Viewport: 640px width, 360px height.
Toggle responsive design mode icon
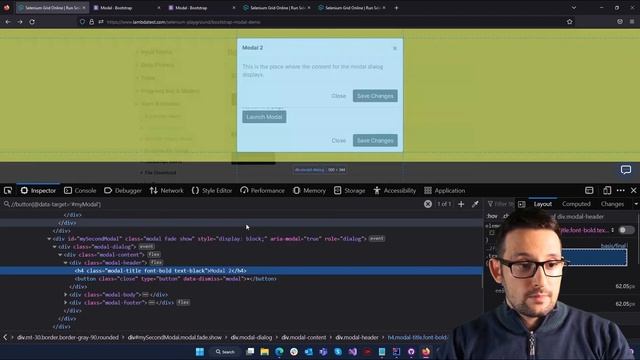click(607, 191)
